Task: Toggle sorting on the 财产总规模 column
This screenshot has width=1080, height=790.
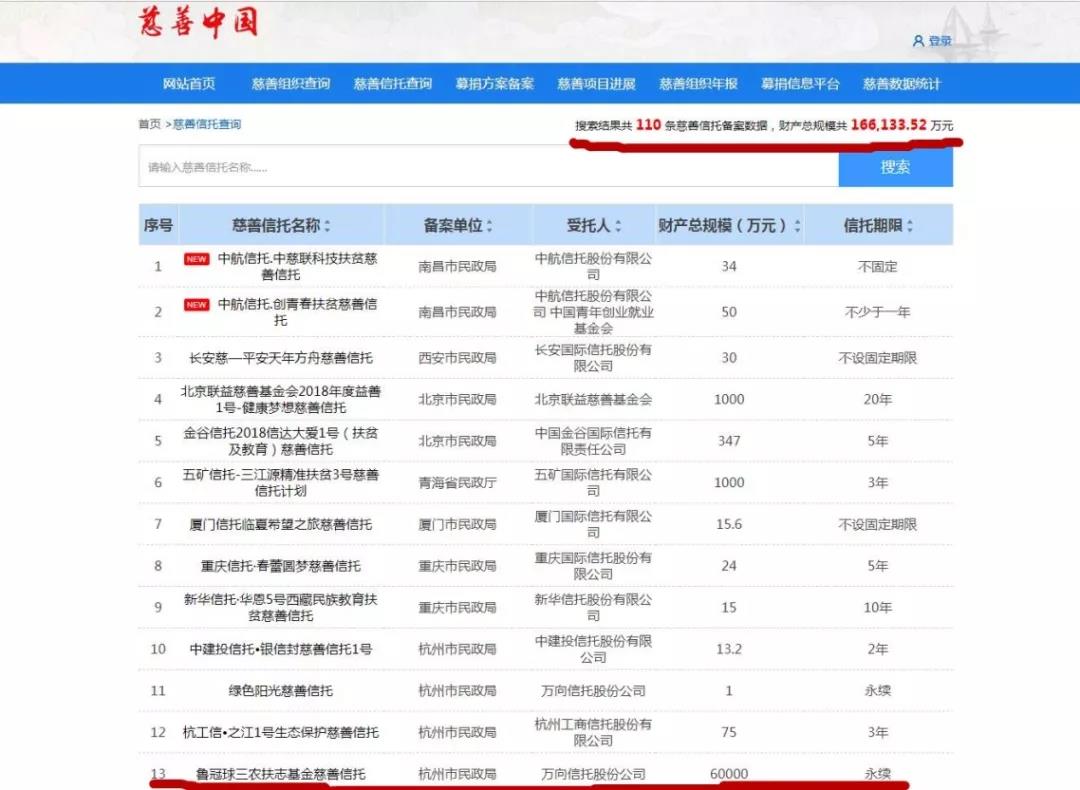Action: pyautogui.click(x=797, y=225)
